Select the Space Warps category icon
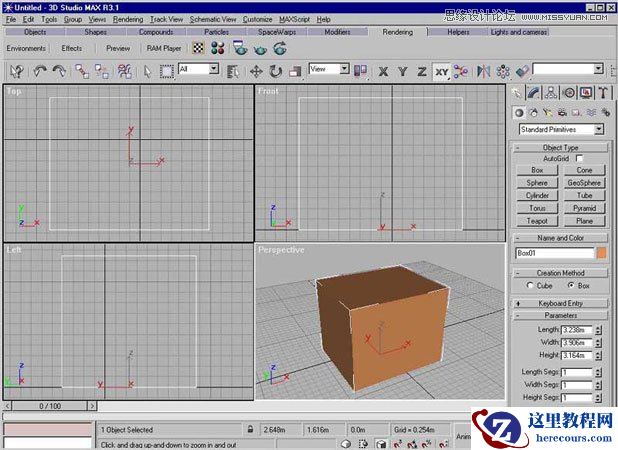This screenshot has width=618, height=450. click(x=591, y=113)
